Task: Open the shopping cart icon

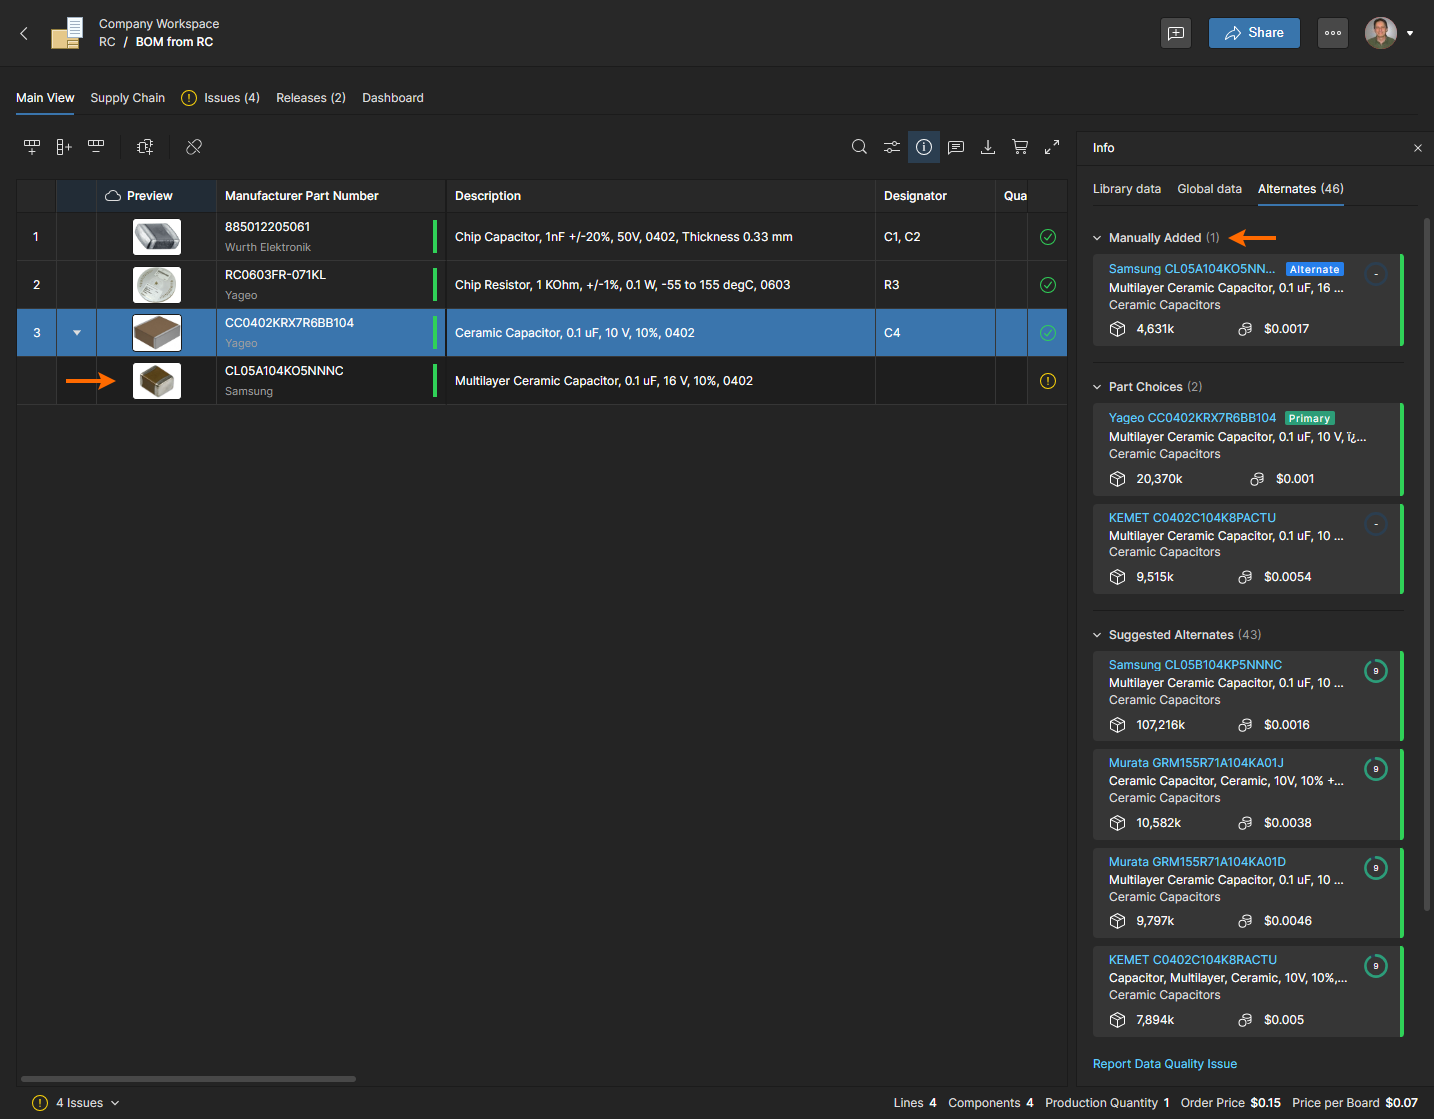Action: (1020, 147)
